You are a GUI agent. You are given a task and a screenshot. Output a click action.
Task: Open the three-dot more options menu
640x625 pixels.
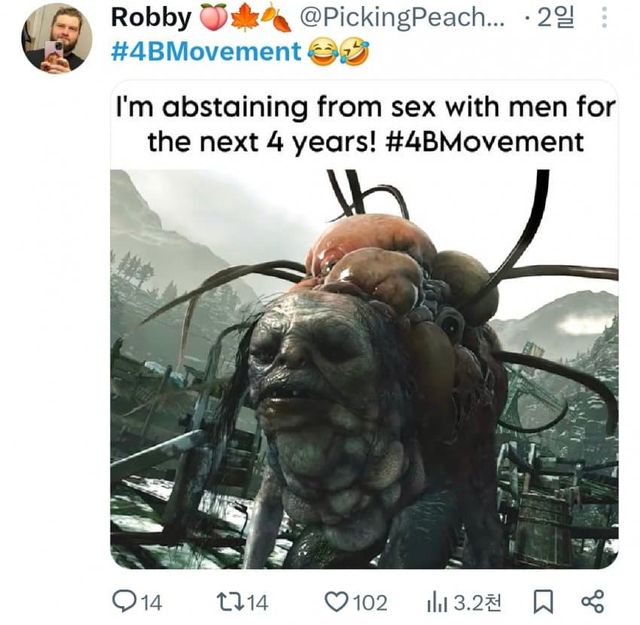[x=603, y=19]
